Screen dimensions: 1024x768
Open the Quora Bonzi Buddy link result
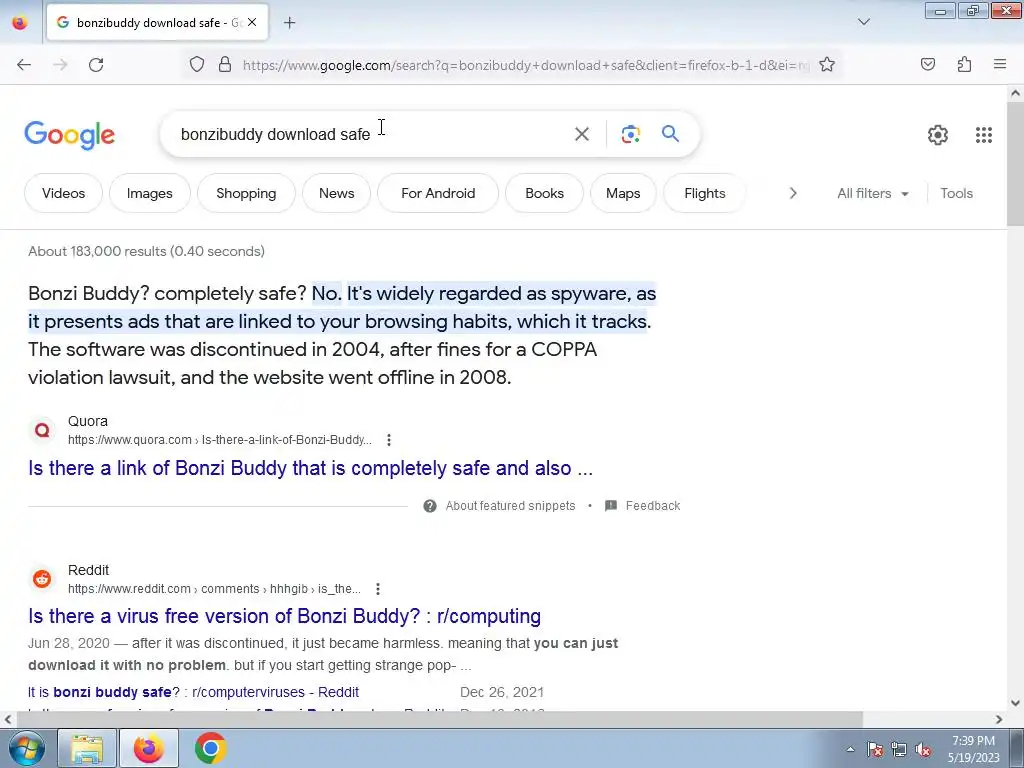tap(310, 468)
